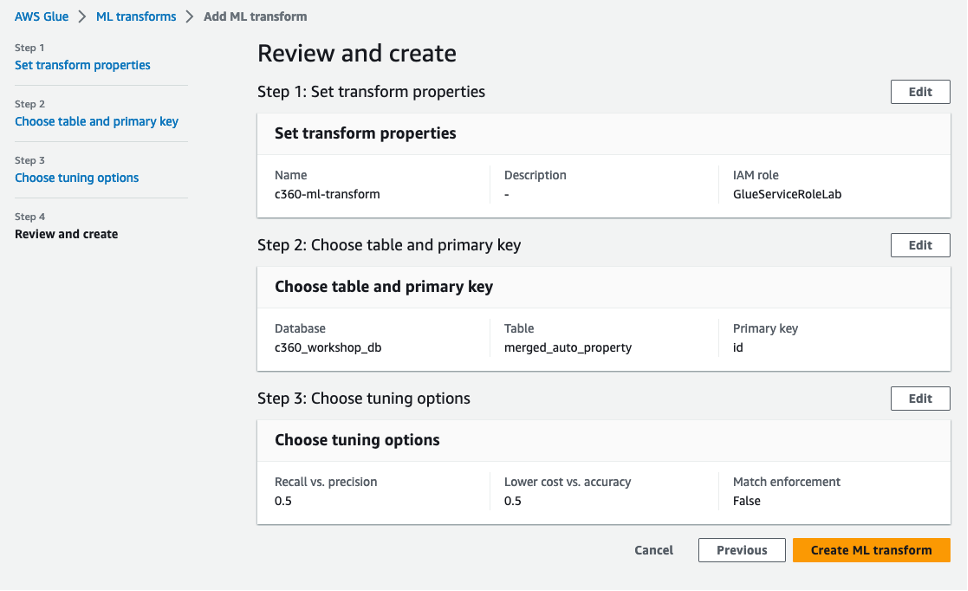Click the AWS Glue breadcrumb link
The height and width of the screenshot is (591, 968).
pyautogui.click(x=41, y=17)
